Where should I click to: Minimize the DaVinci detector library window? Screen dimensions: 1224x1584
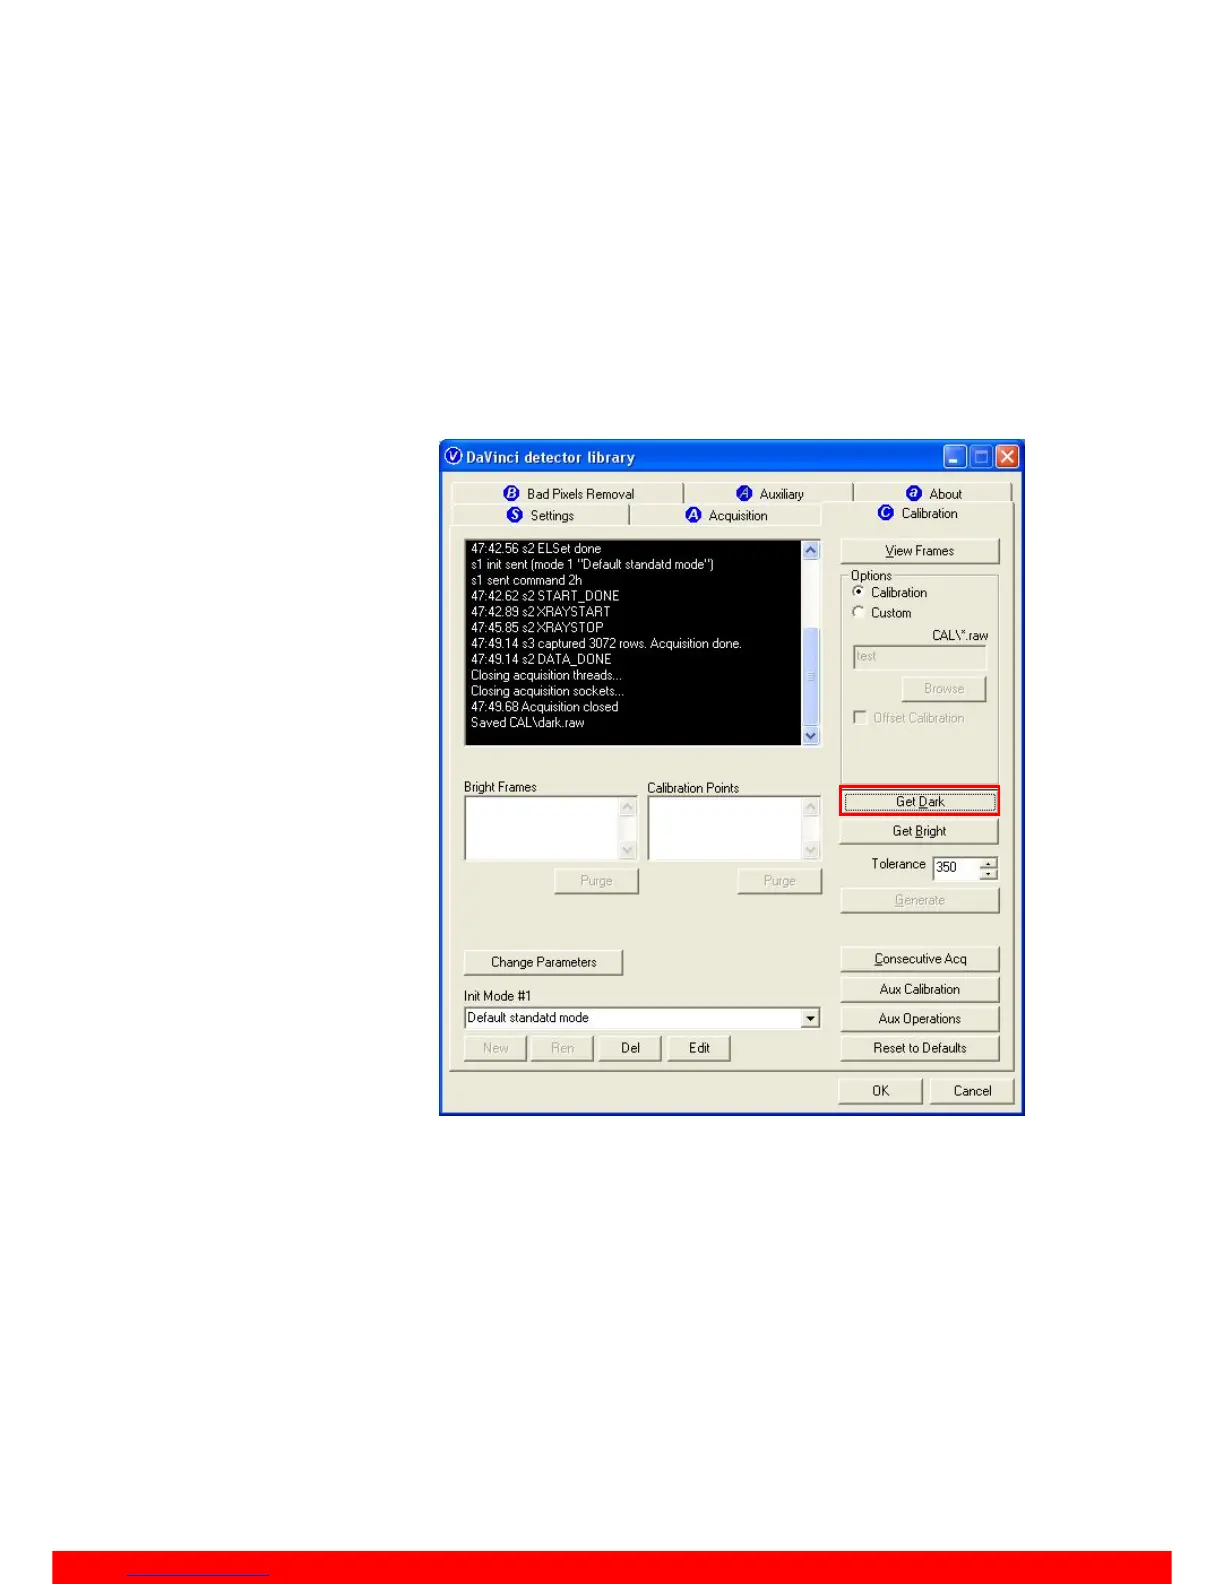click(x=955, y=457)
